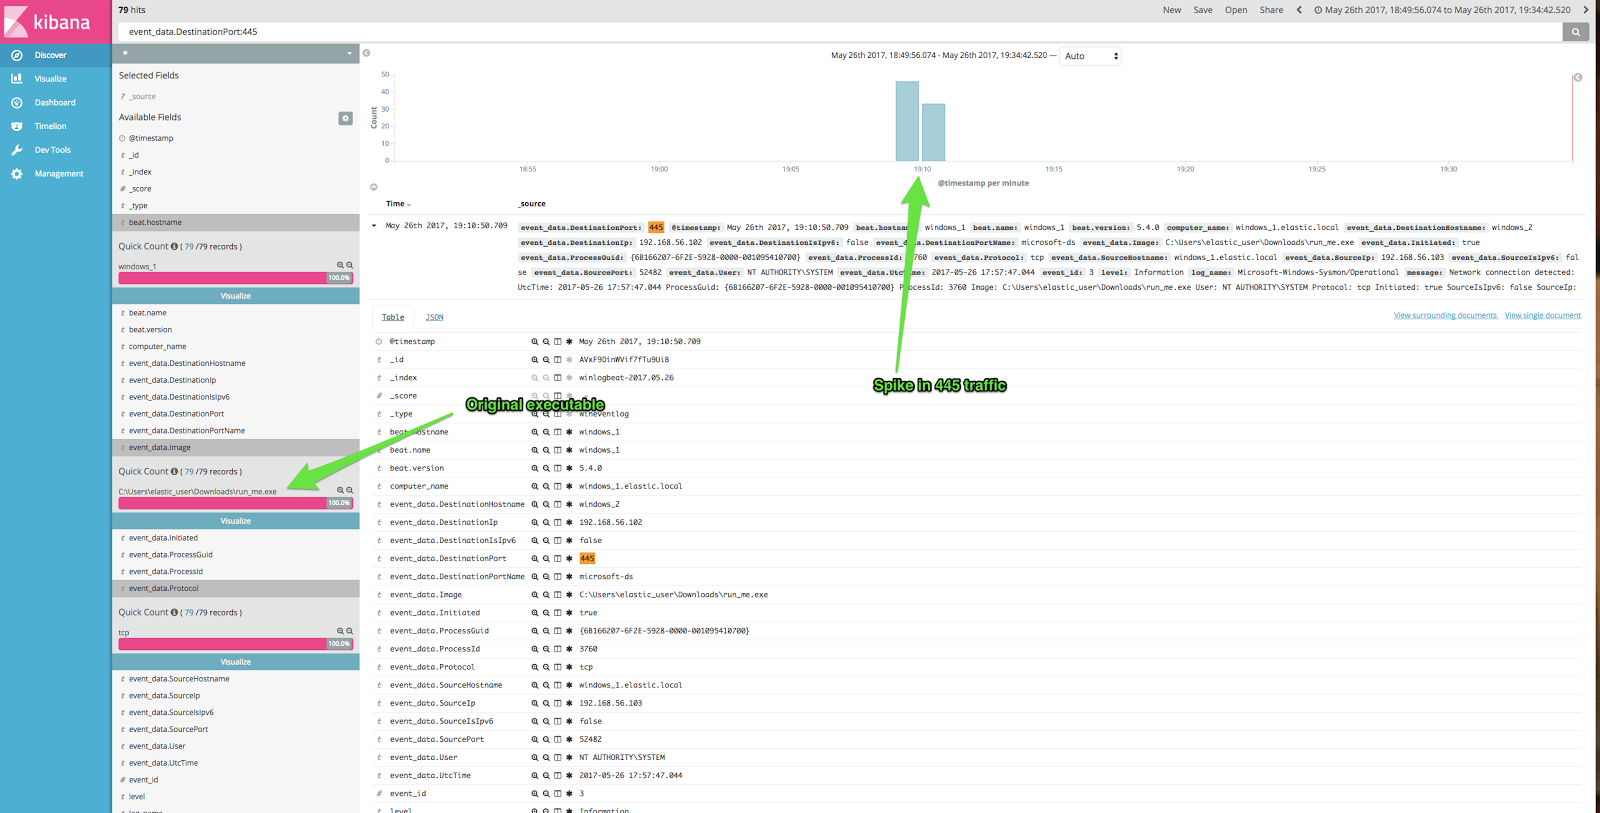Click Share in the top menu

coord(1271,10)
